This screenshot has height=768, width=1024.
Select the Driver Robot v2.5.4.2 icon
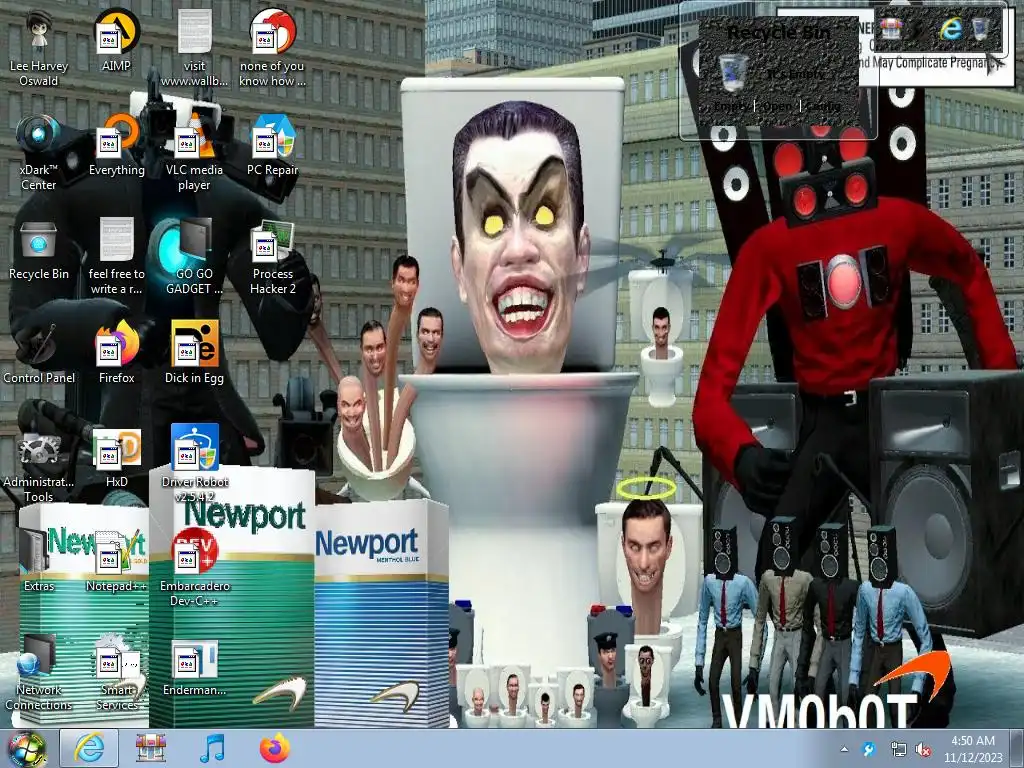tap(194, 464)
